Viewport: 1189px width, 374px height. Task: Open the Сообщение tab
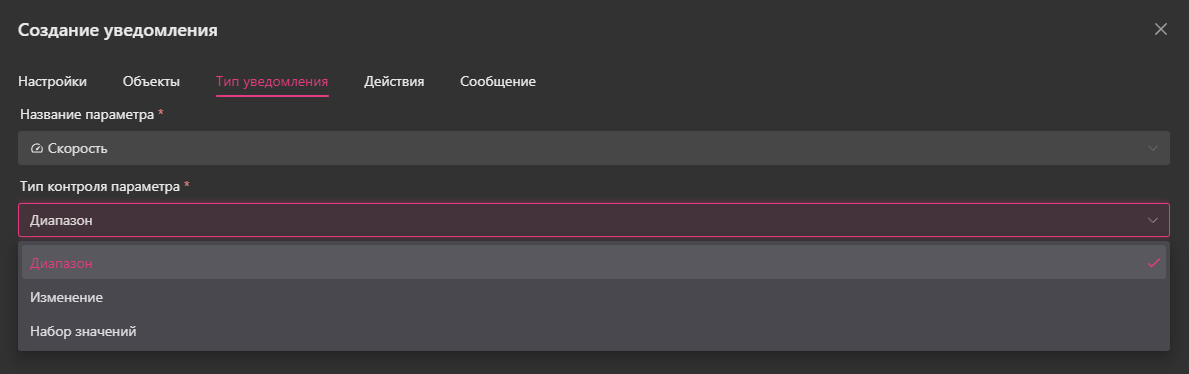tap(498, 81)
